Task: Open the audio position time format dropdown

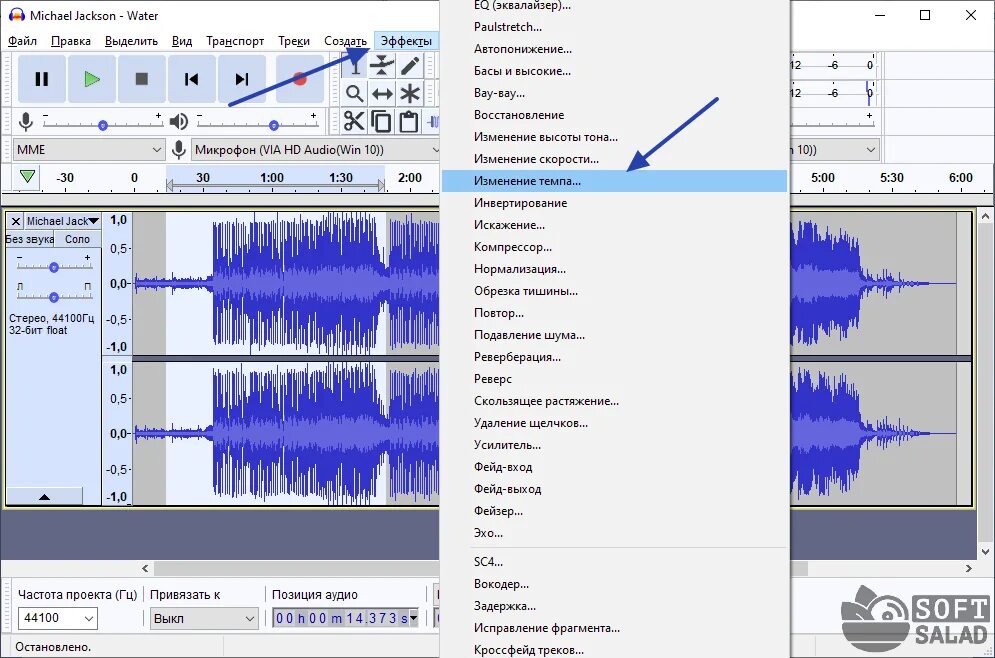Action: (x=414, y=618)
